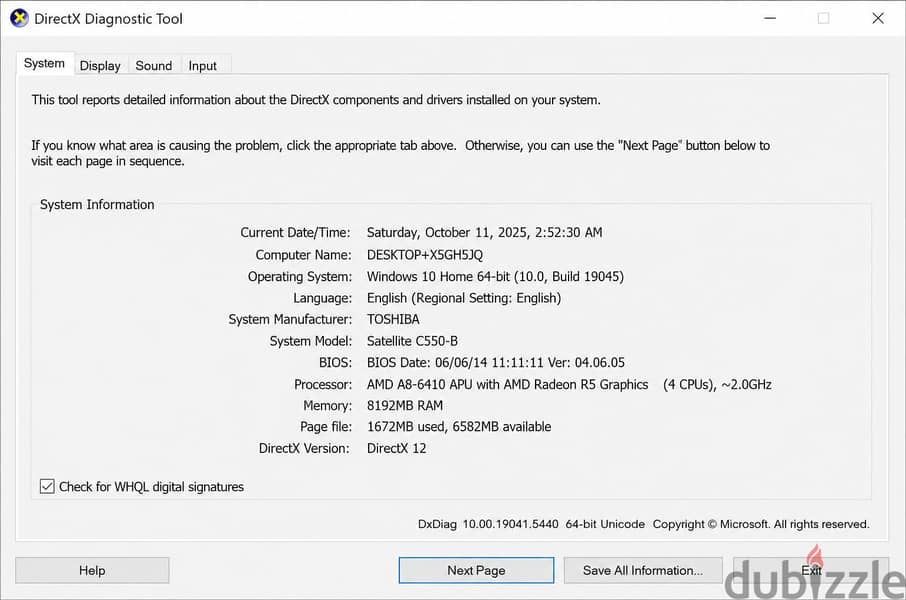
Task: Click 'Windows 10 Home 64-bit (10.0, Build 19045)'
Action: point(495,276)
